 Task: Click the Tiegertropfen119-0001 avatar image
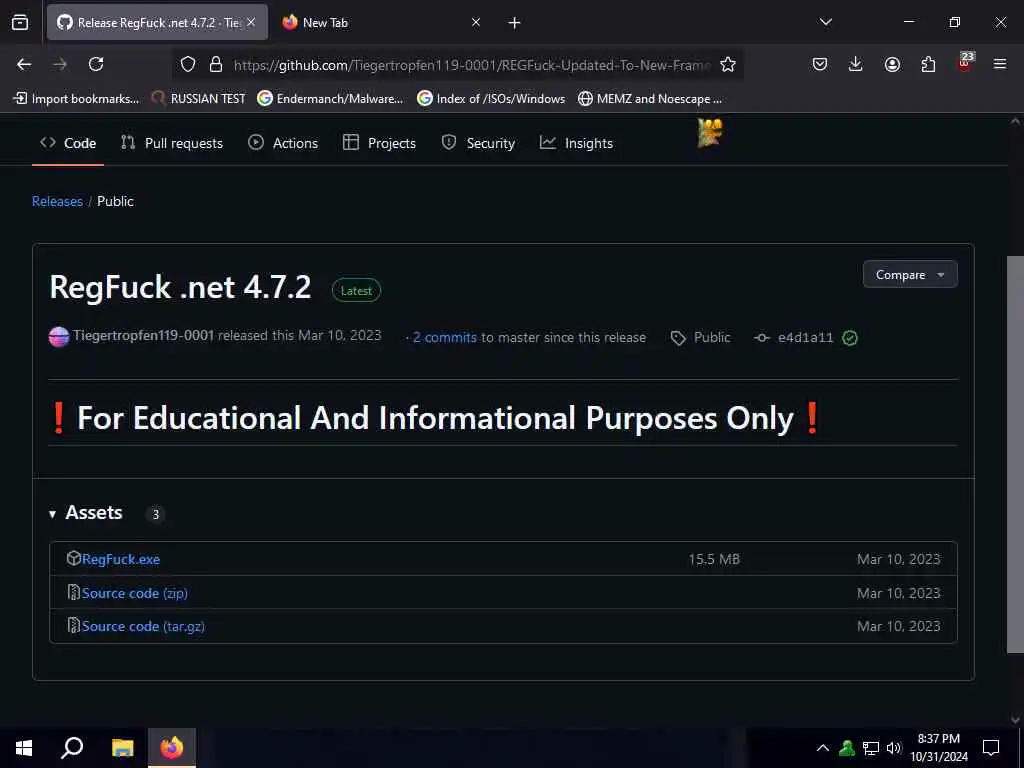coord(59,337)
